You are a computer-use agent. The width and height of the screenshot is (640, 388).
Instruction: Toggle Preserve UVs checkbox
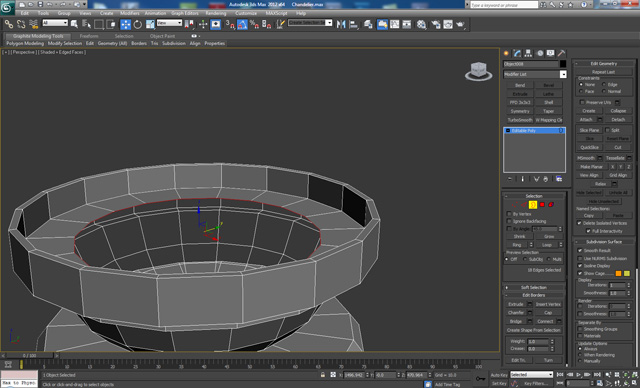582,102
